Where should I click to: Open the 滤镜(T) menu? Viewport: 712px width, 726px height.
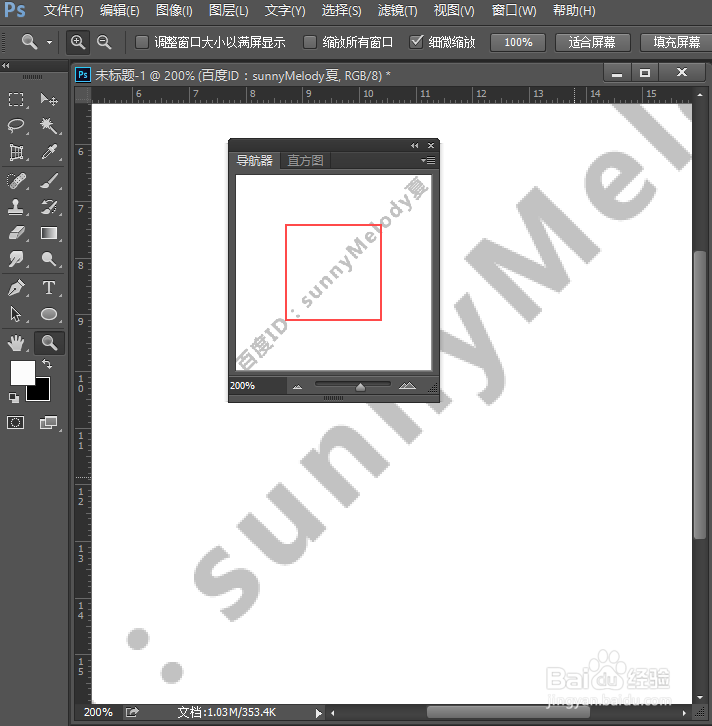pos(397,11)
